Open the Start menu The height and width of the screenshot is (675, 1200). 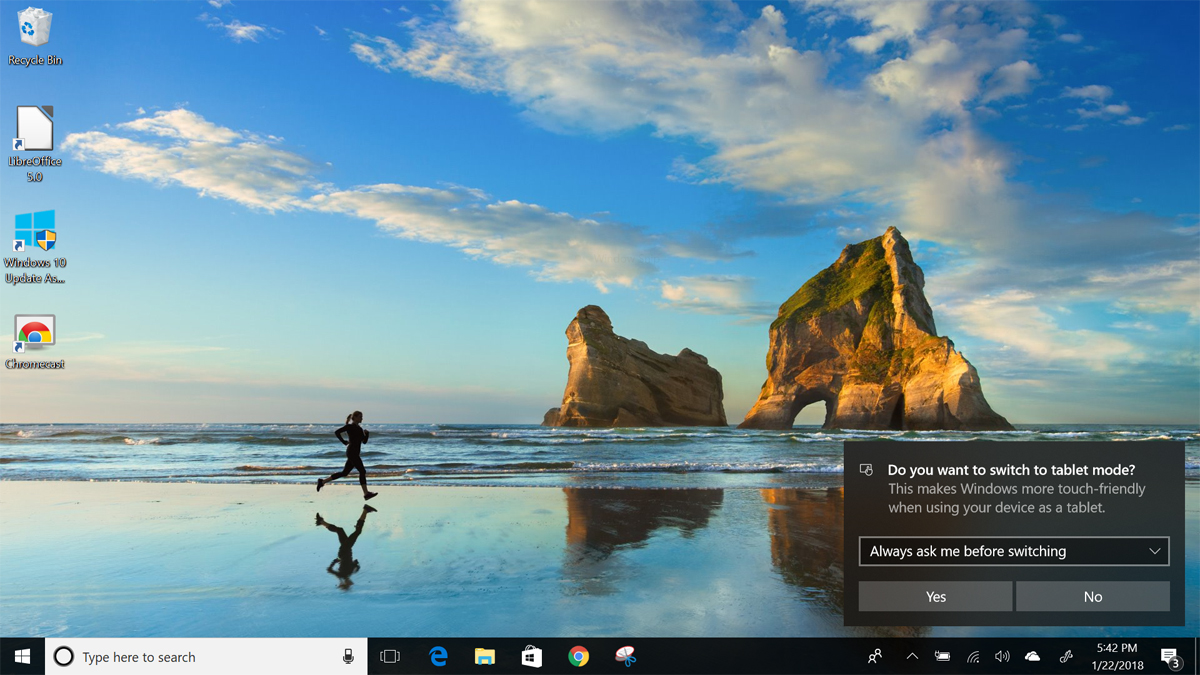click(x=20, y=656)
